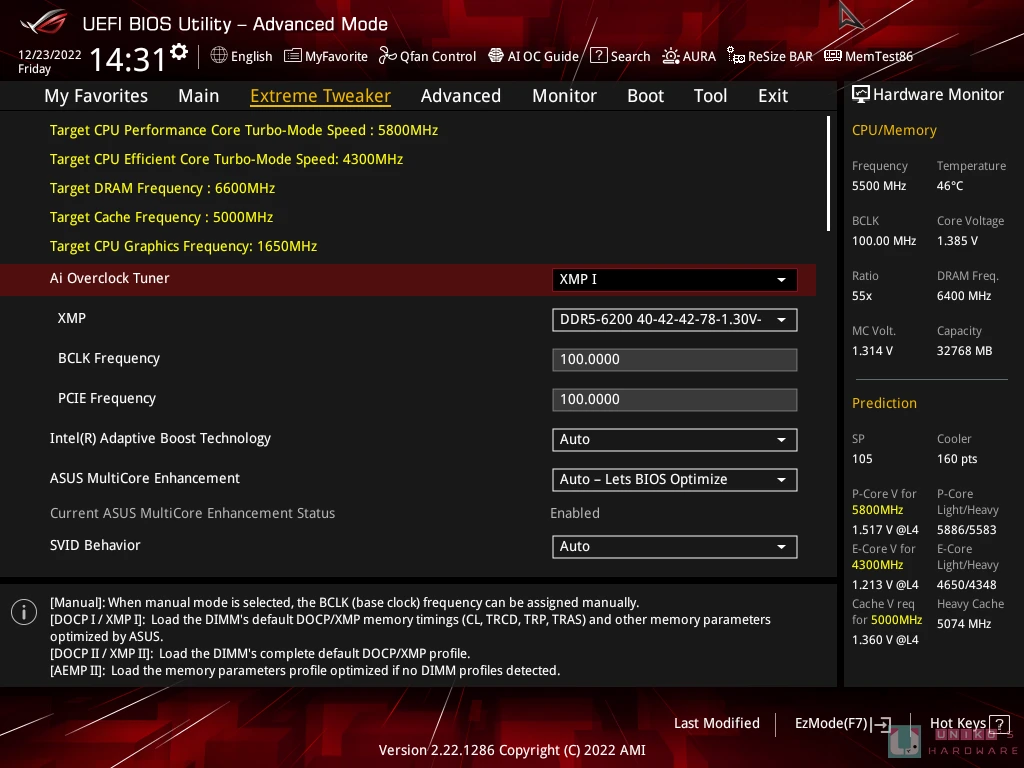Image resolution: width=1024 pixels, height=768 pixels.
Task: Click the settings list scrollbar
Action: pyautogui.click(x=828, y=174)
